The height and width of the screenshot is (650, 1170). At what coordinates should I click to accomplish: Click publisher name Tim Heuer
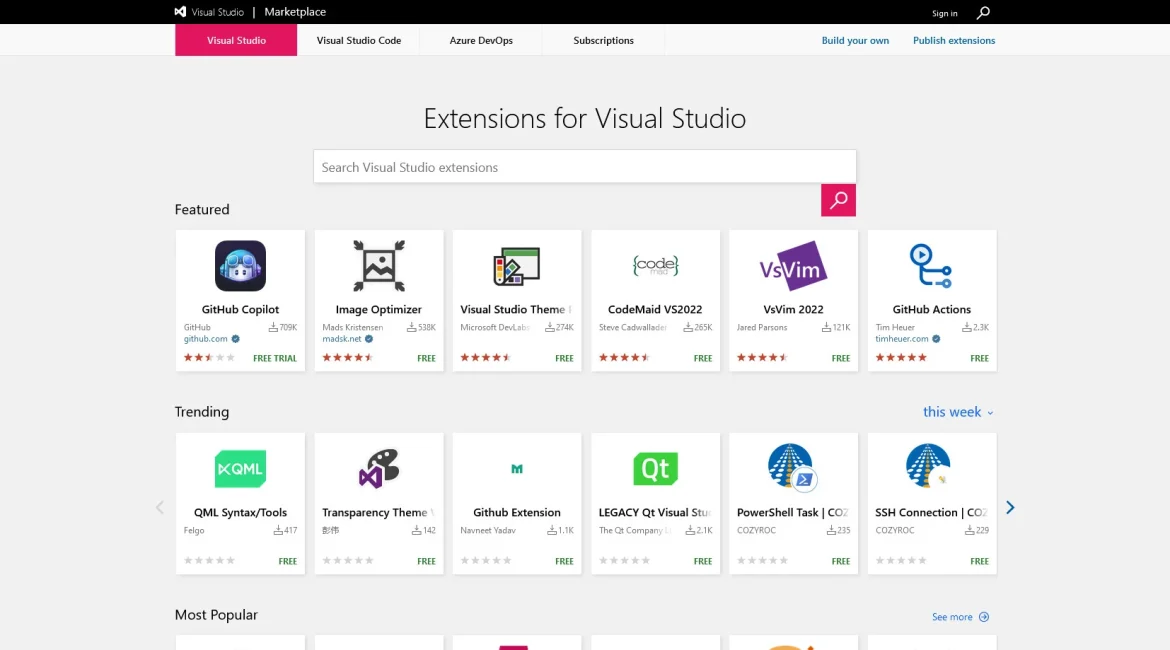click(895, 328)
